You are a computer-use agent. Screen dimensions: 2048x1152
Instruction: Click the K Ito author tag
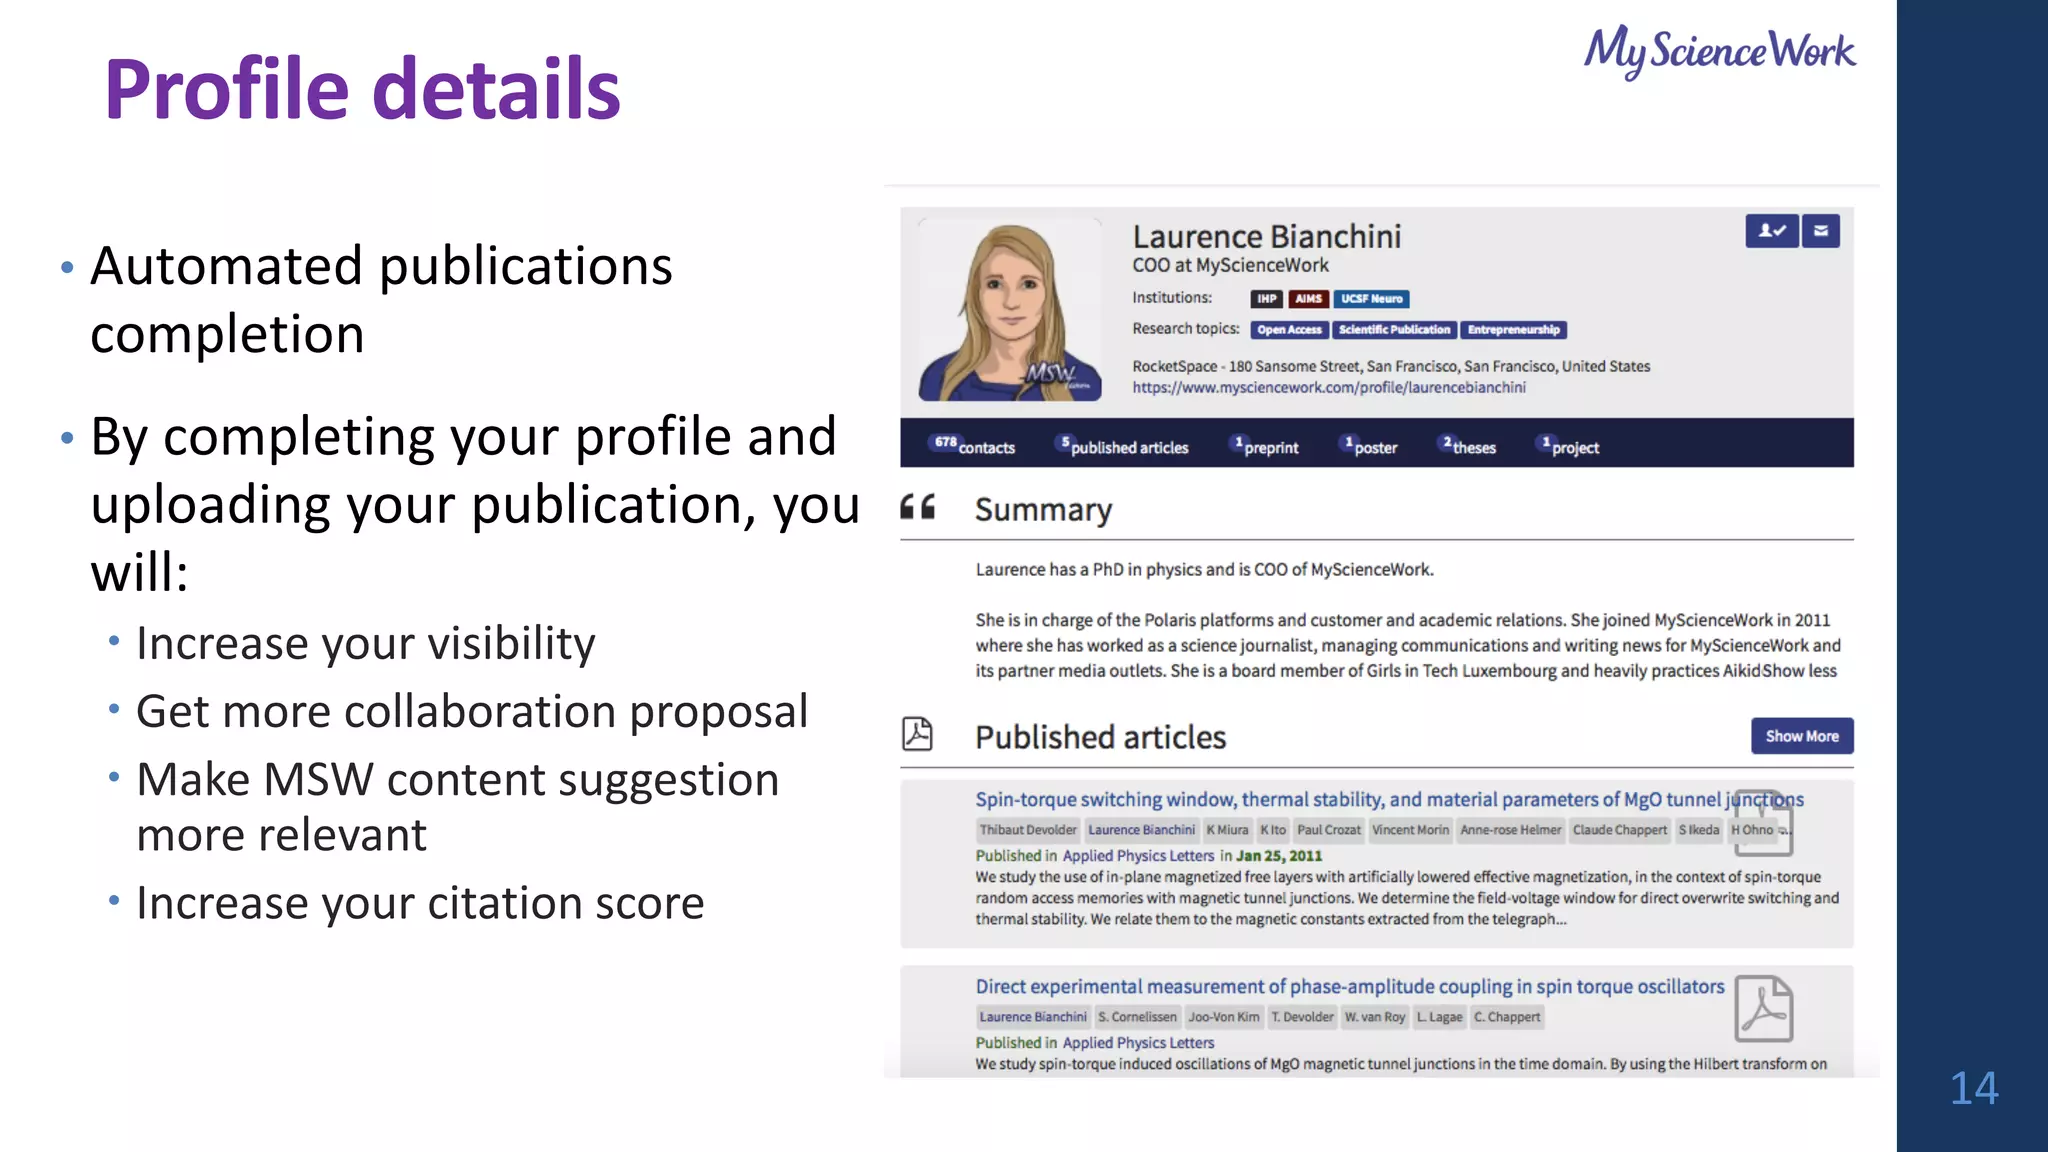tap(1273, 830)
